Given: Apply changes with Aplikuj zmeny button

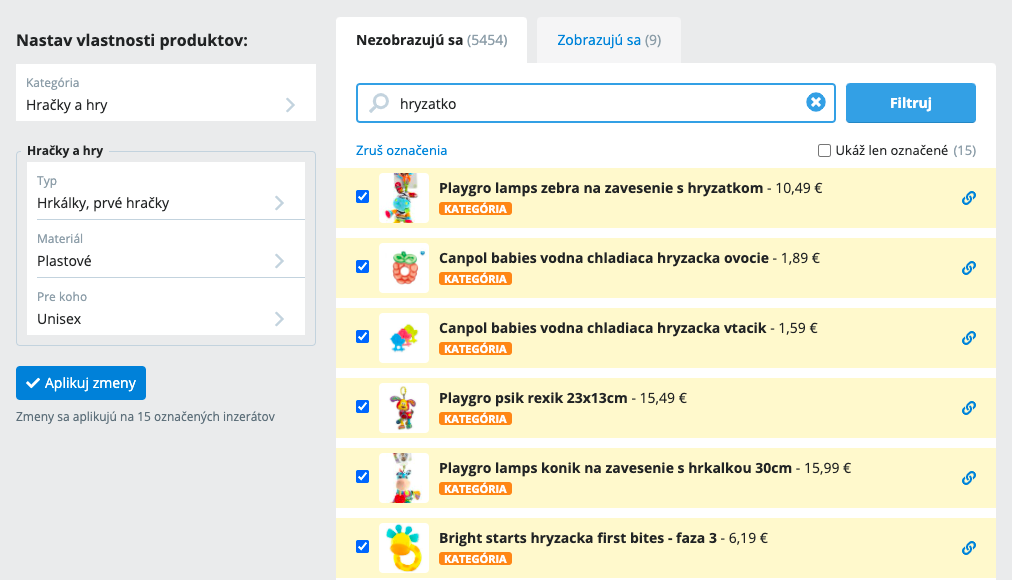Looking at the screenshot, I should click(x=81, y=383).
